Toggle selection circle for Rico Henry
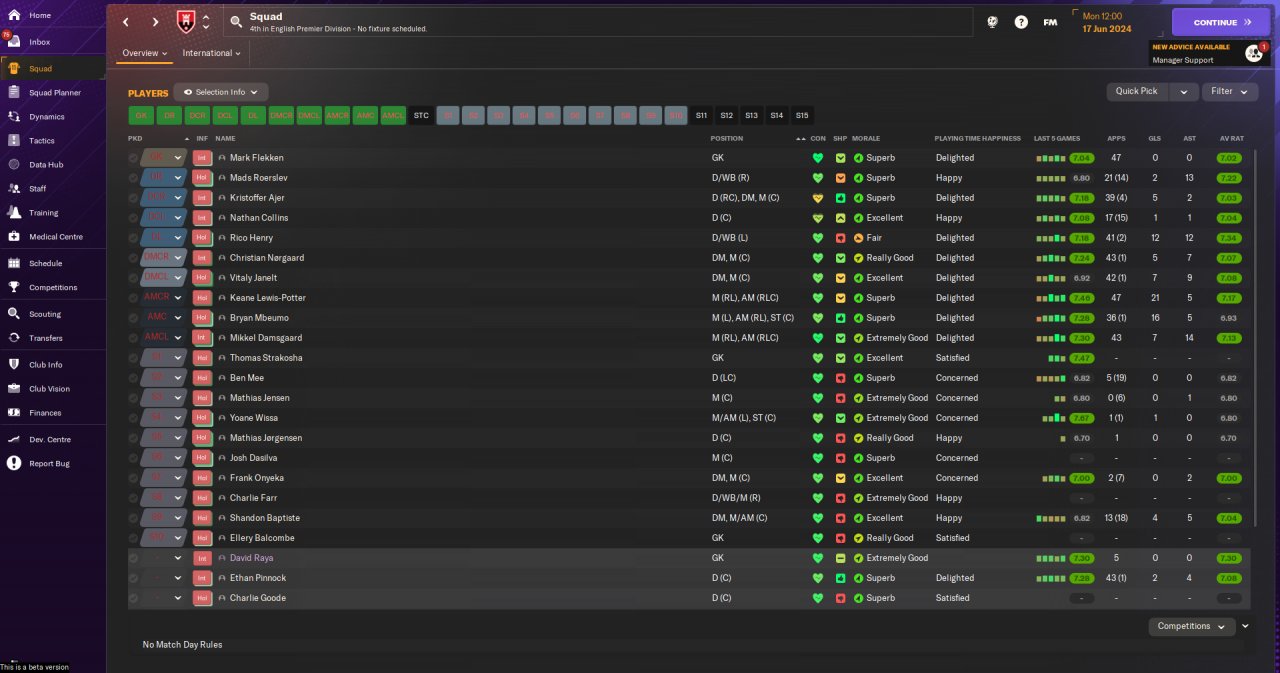This screenshot has height=673, width=1280. click(133, 238)
